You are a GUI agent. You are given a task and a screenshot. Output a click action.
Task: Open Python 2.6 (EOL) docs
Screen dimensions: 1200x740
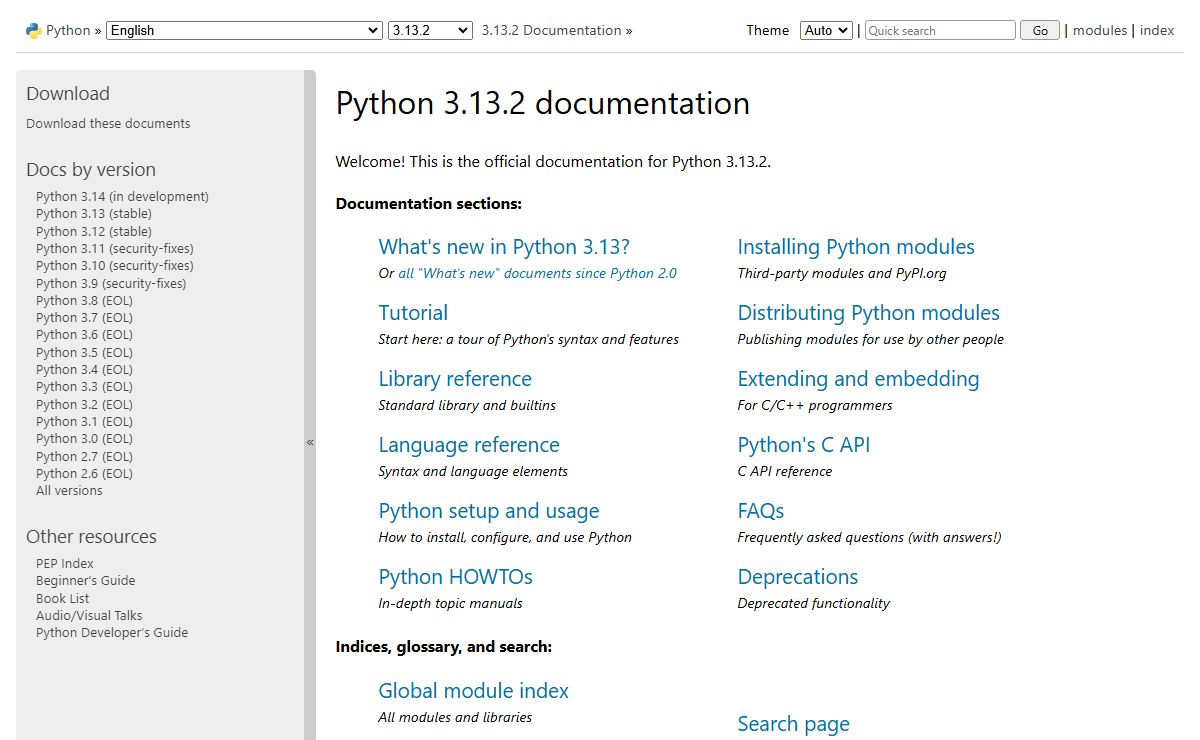pos(84,474)
